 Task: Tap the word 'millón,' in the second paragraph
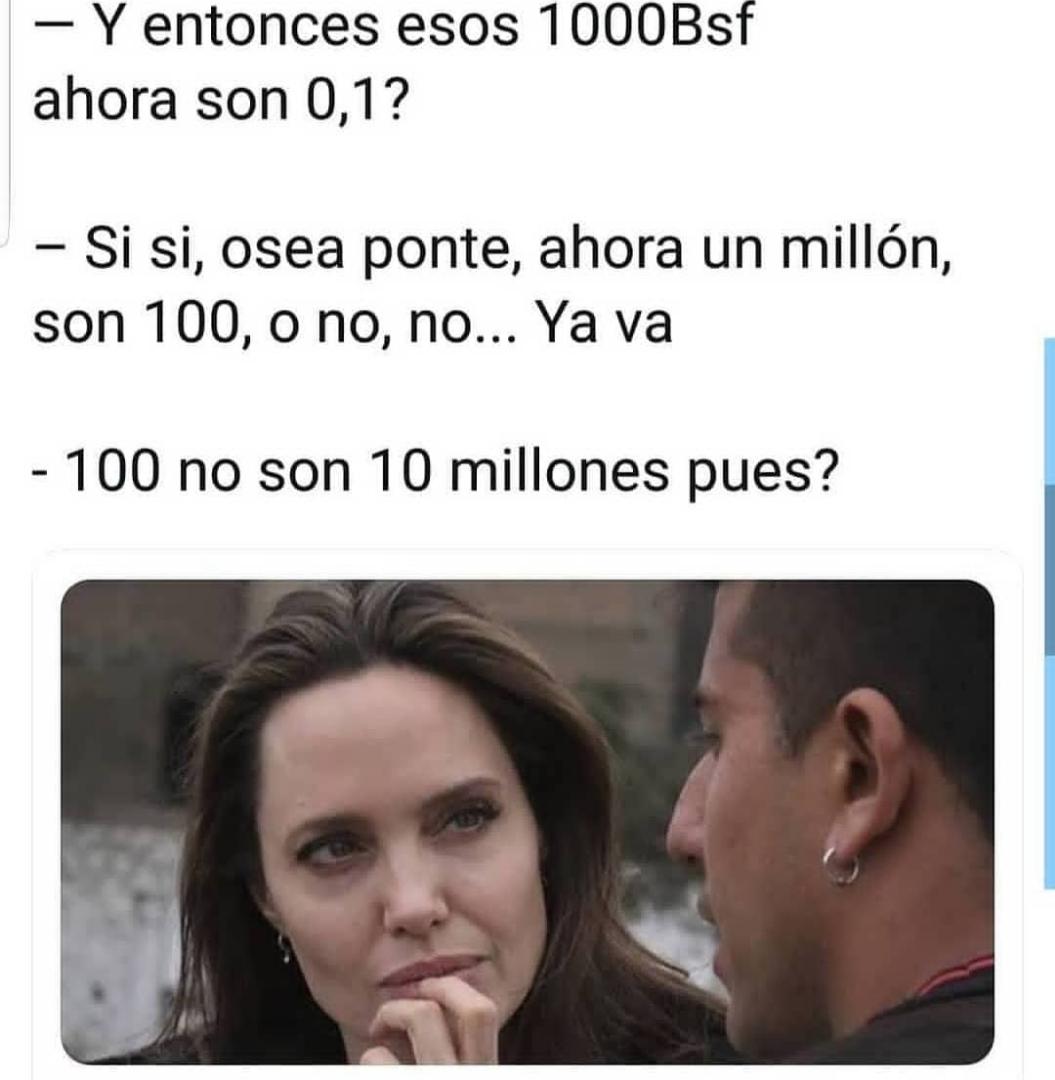[x=867, y=249]
